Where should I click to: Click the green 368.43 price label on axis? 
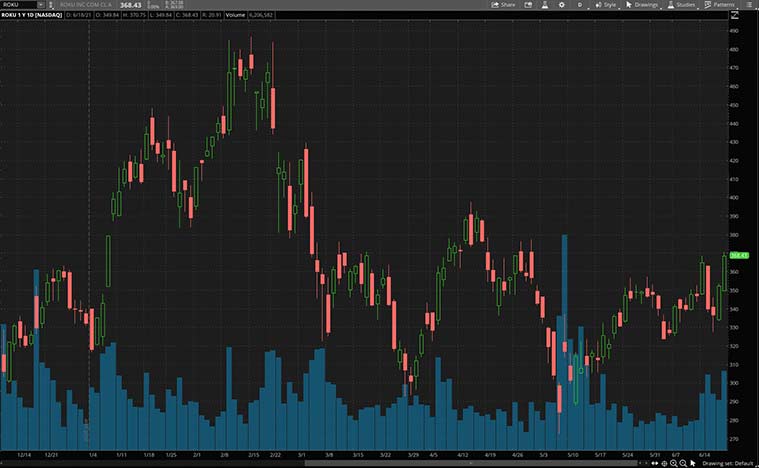tap(739, 255)
